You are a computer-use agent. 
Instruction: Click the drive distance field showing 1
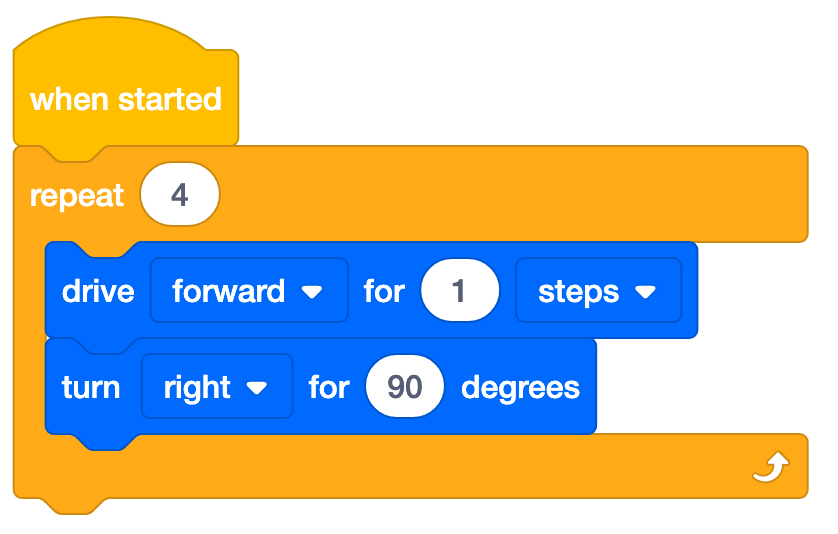pyautogui.click(x=459, y=291)
